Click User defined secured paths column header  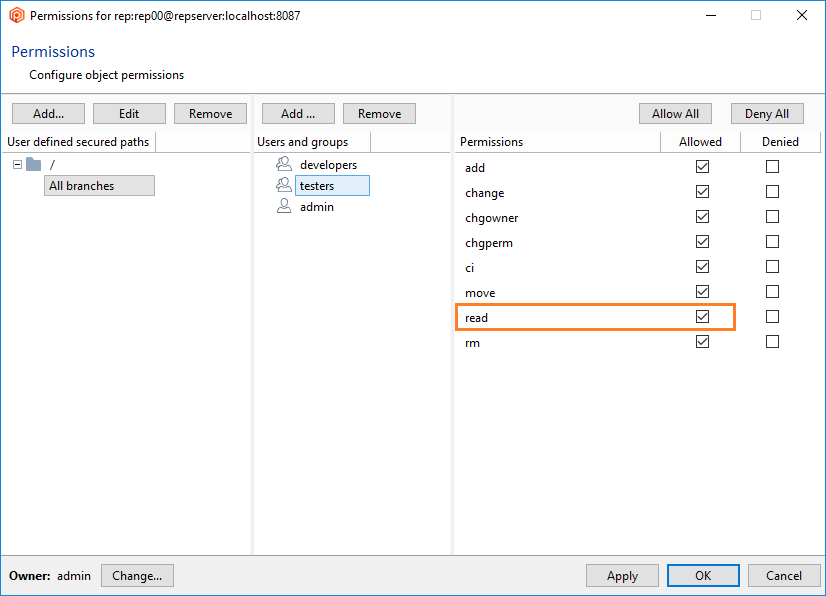(x=78, y=142)
